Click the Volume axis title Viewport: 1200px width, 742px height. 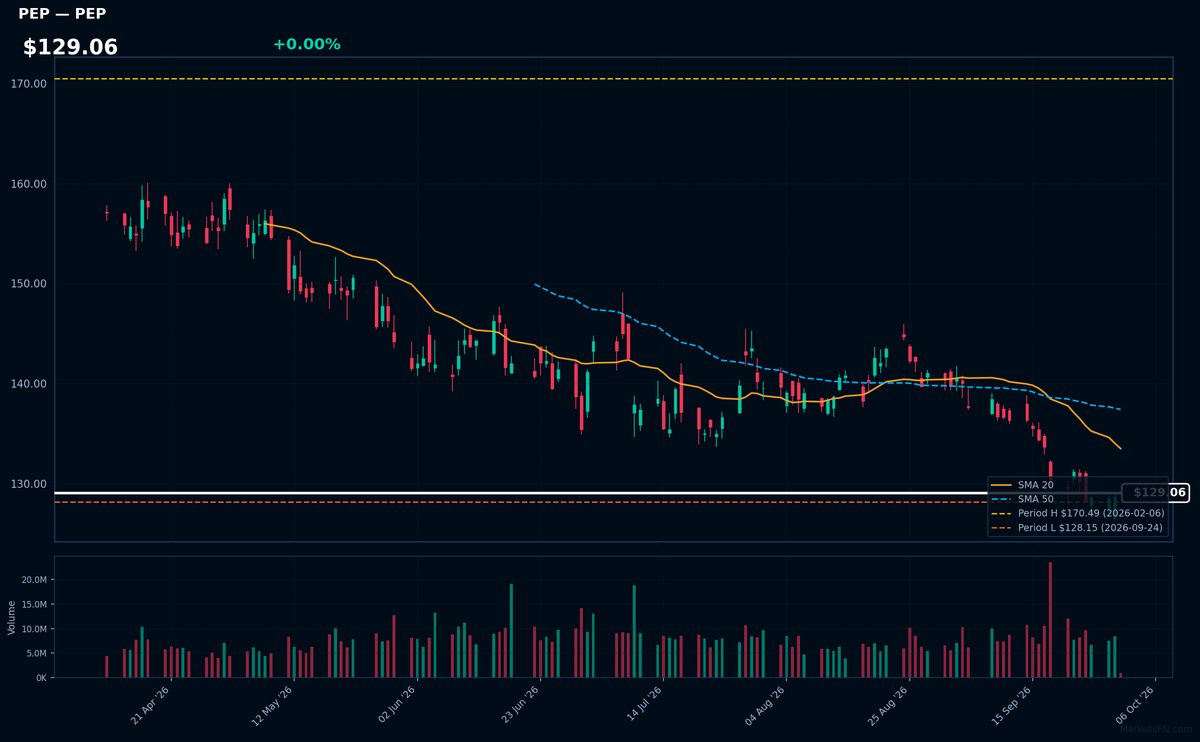tap(12, 617)
